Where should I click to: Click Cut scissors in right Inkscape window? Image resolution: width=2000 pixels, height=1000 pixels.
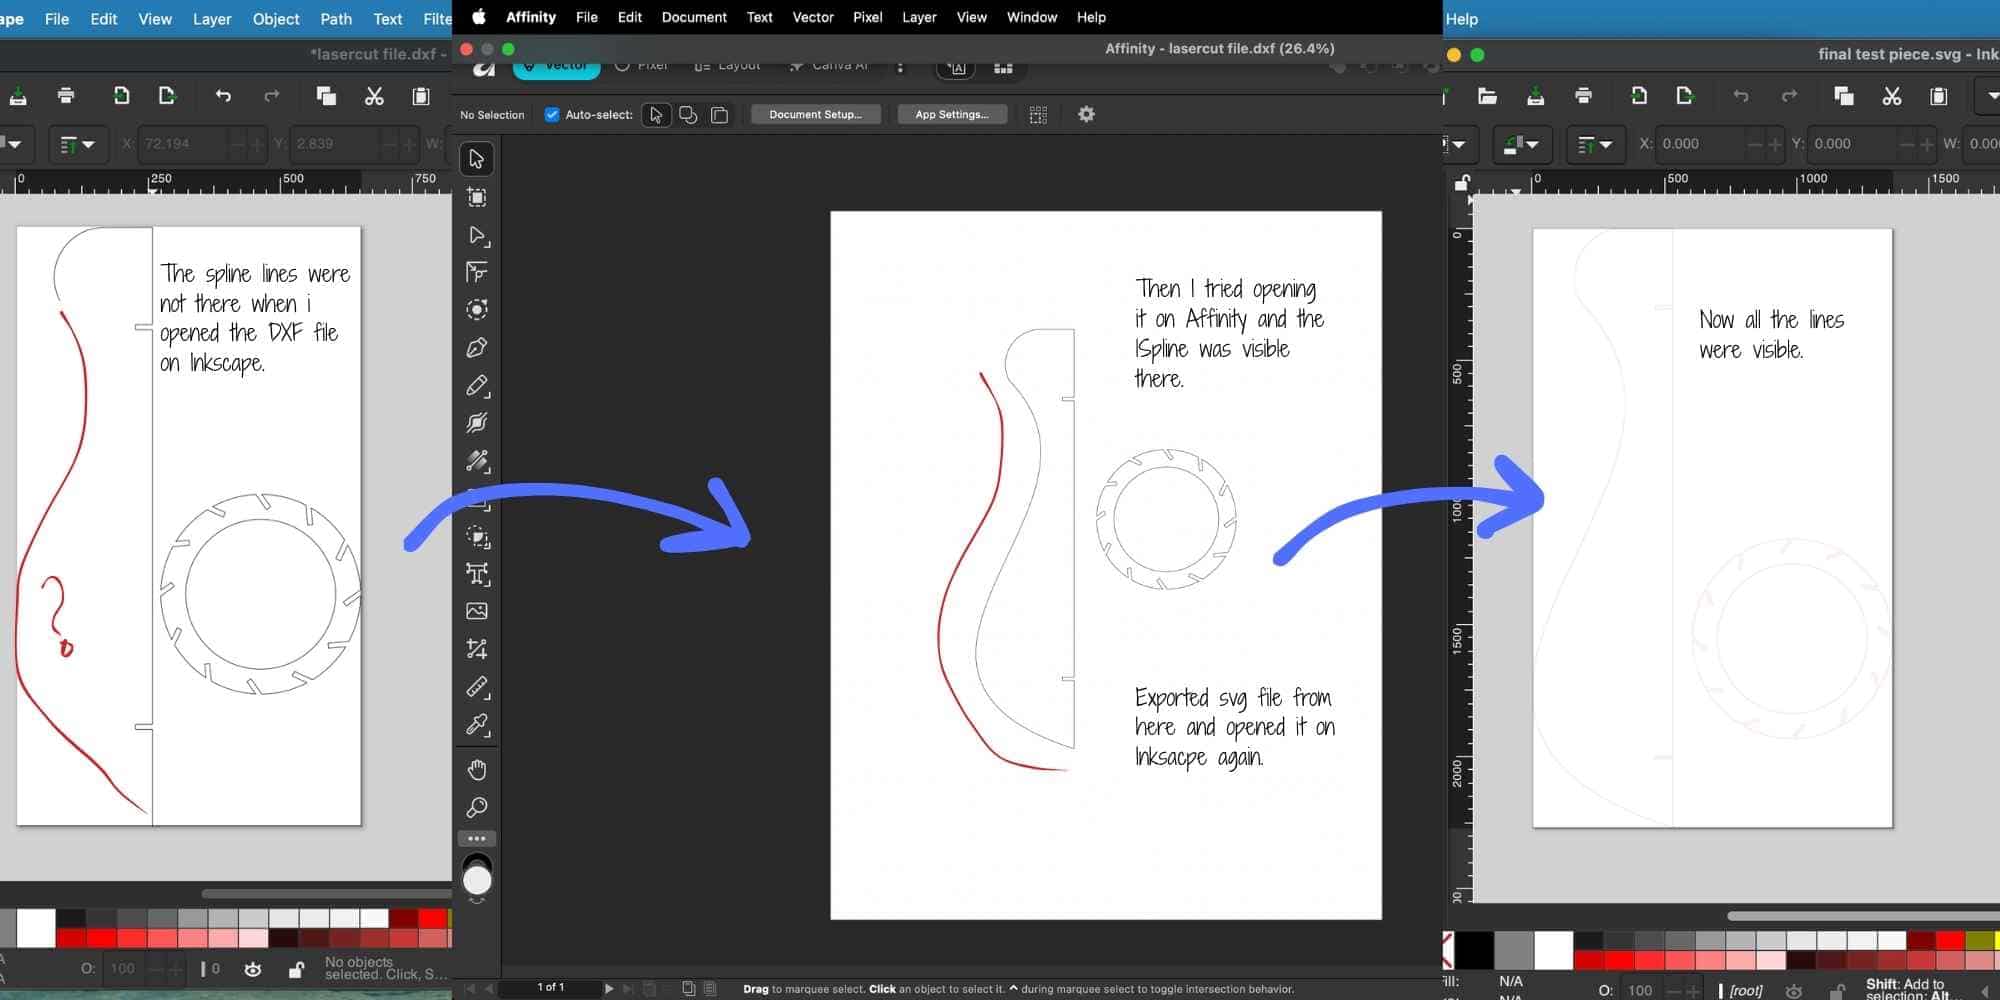pos(1891,96)
